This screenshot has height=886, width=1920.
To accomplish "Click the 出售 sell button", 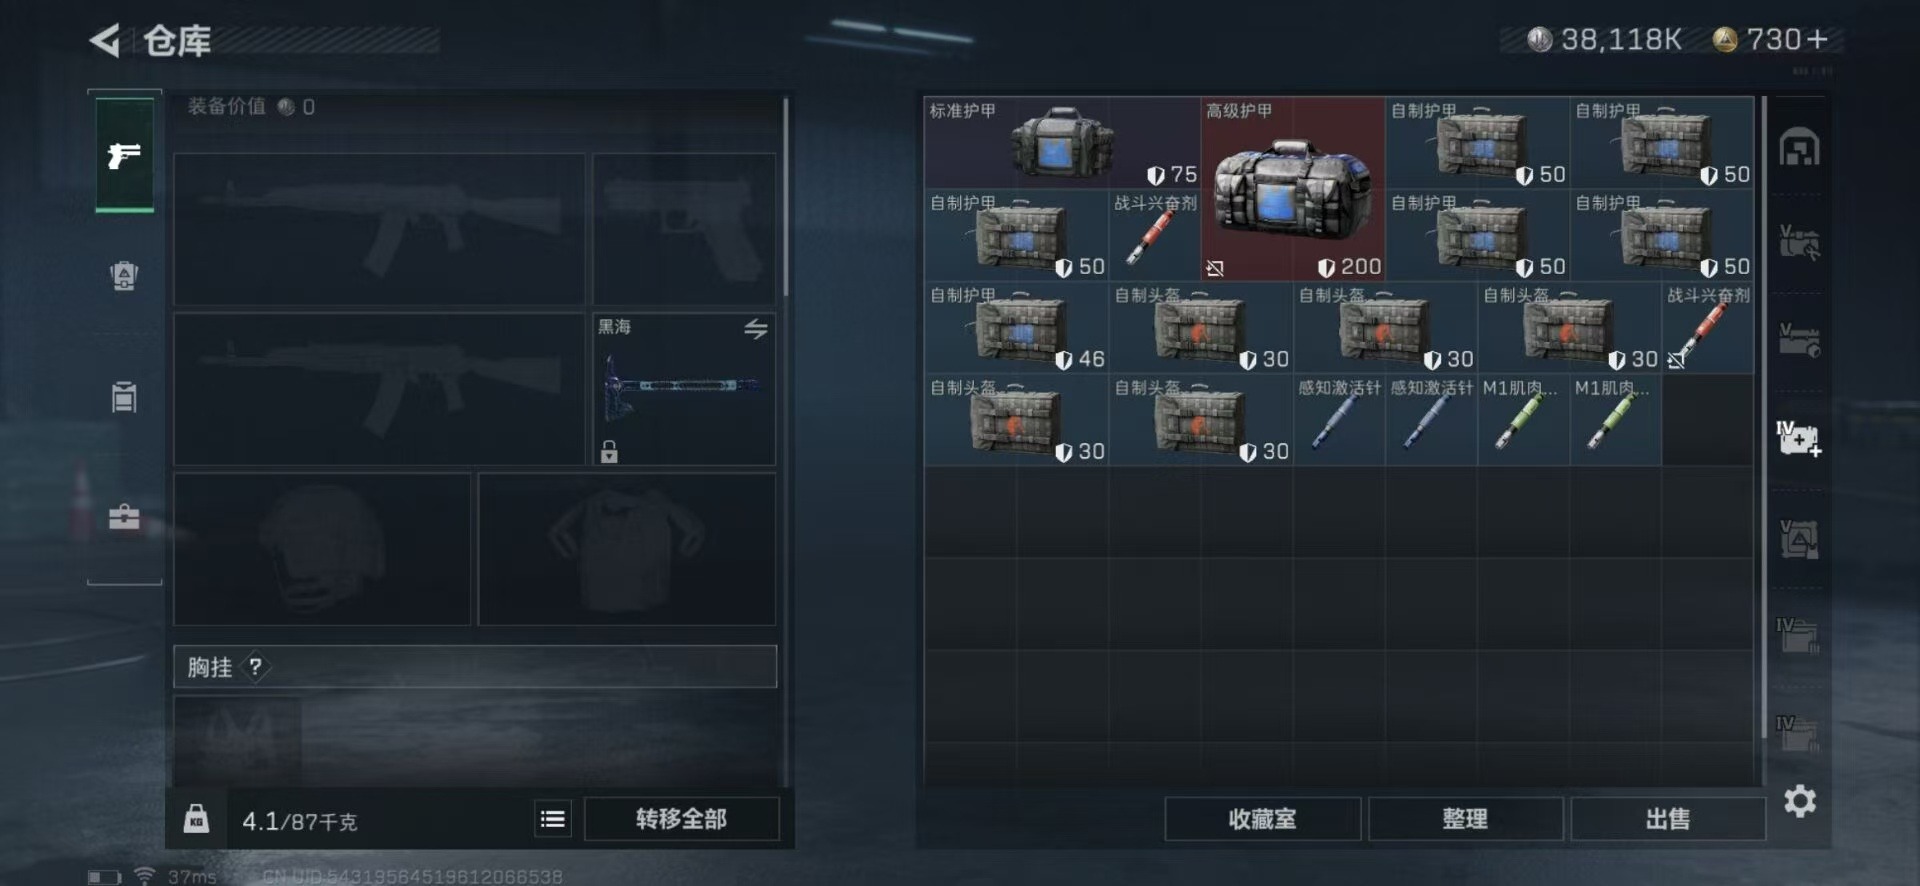I will 1668,819.
